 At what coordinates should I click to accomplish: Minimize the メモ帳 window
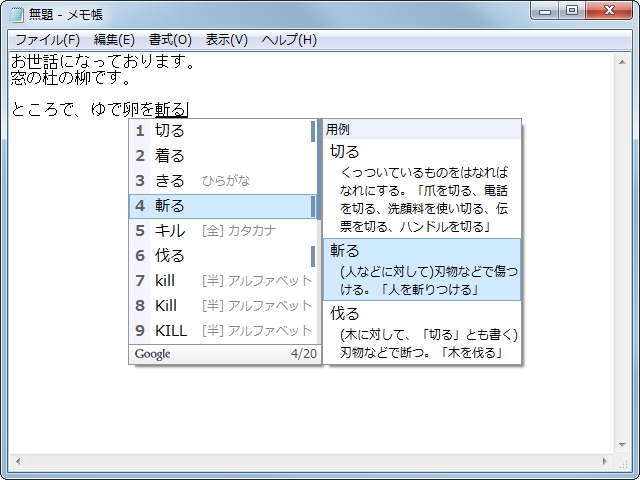(545, 11)
